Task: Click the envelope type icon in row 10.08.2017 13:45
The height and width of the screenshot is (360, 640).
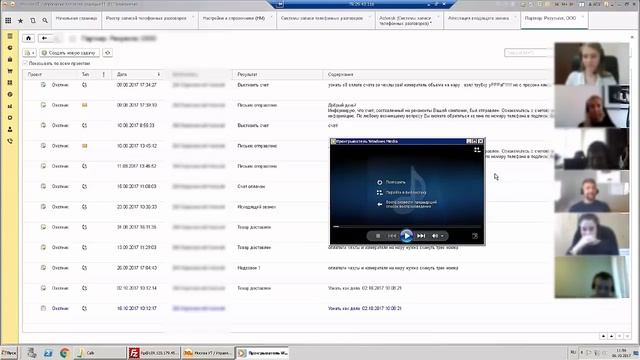Action: pyautogui.click(x=84, y=146)
